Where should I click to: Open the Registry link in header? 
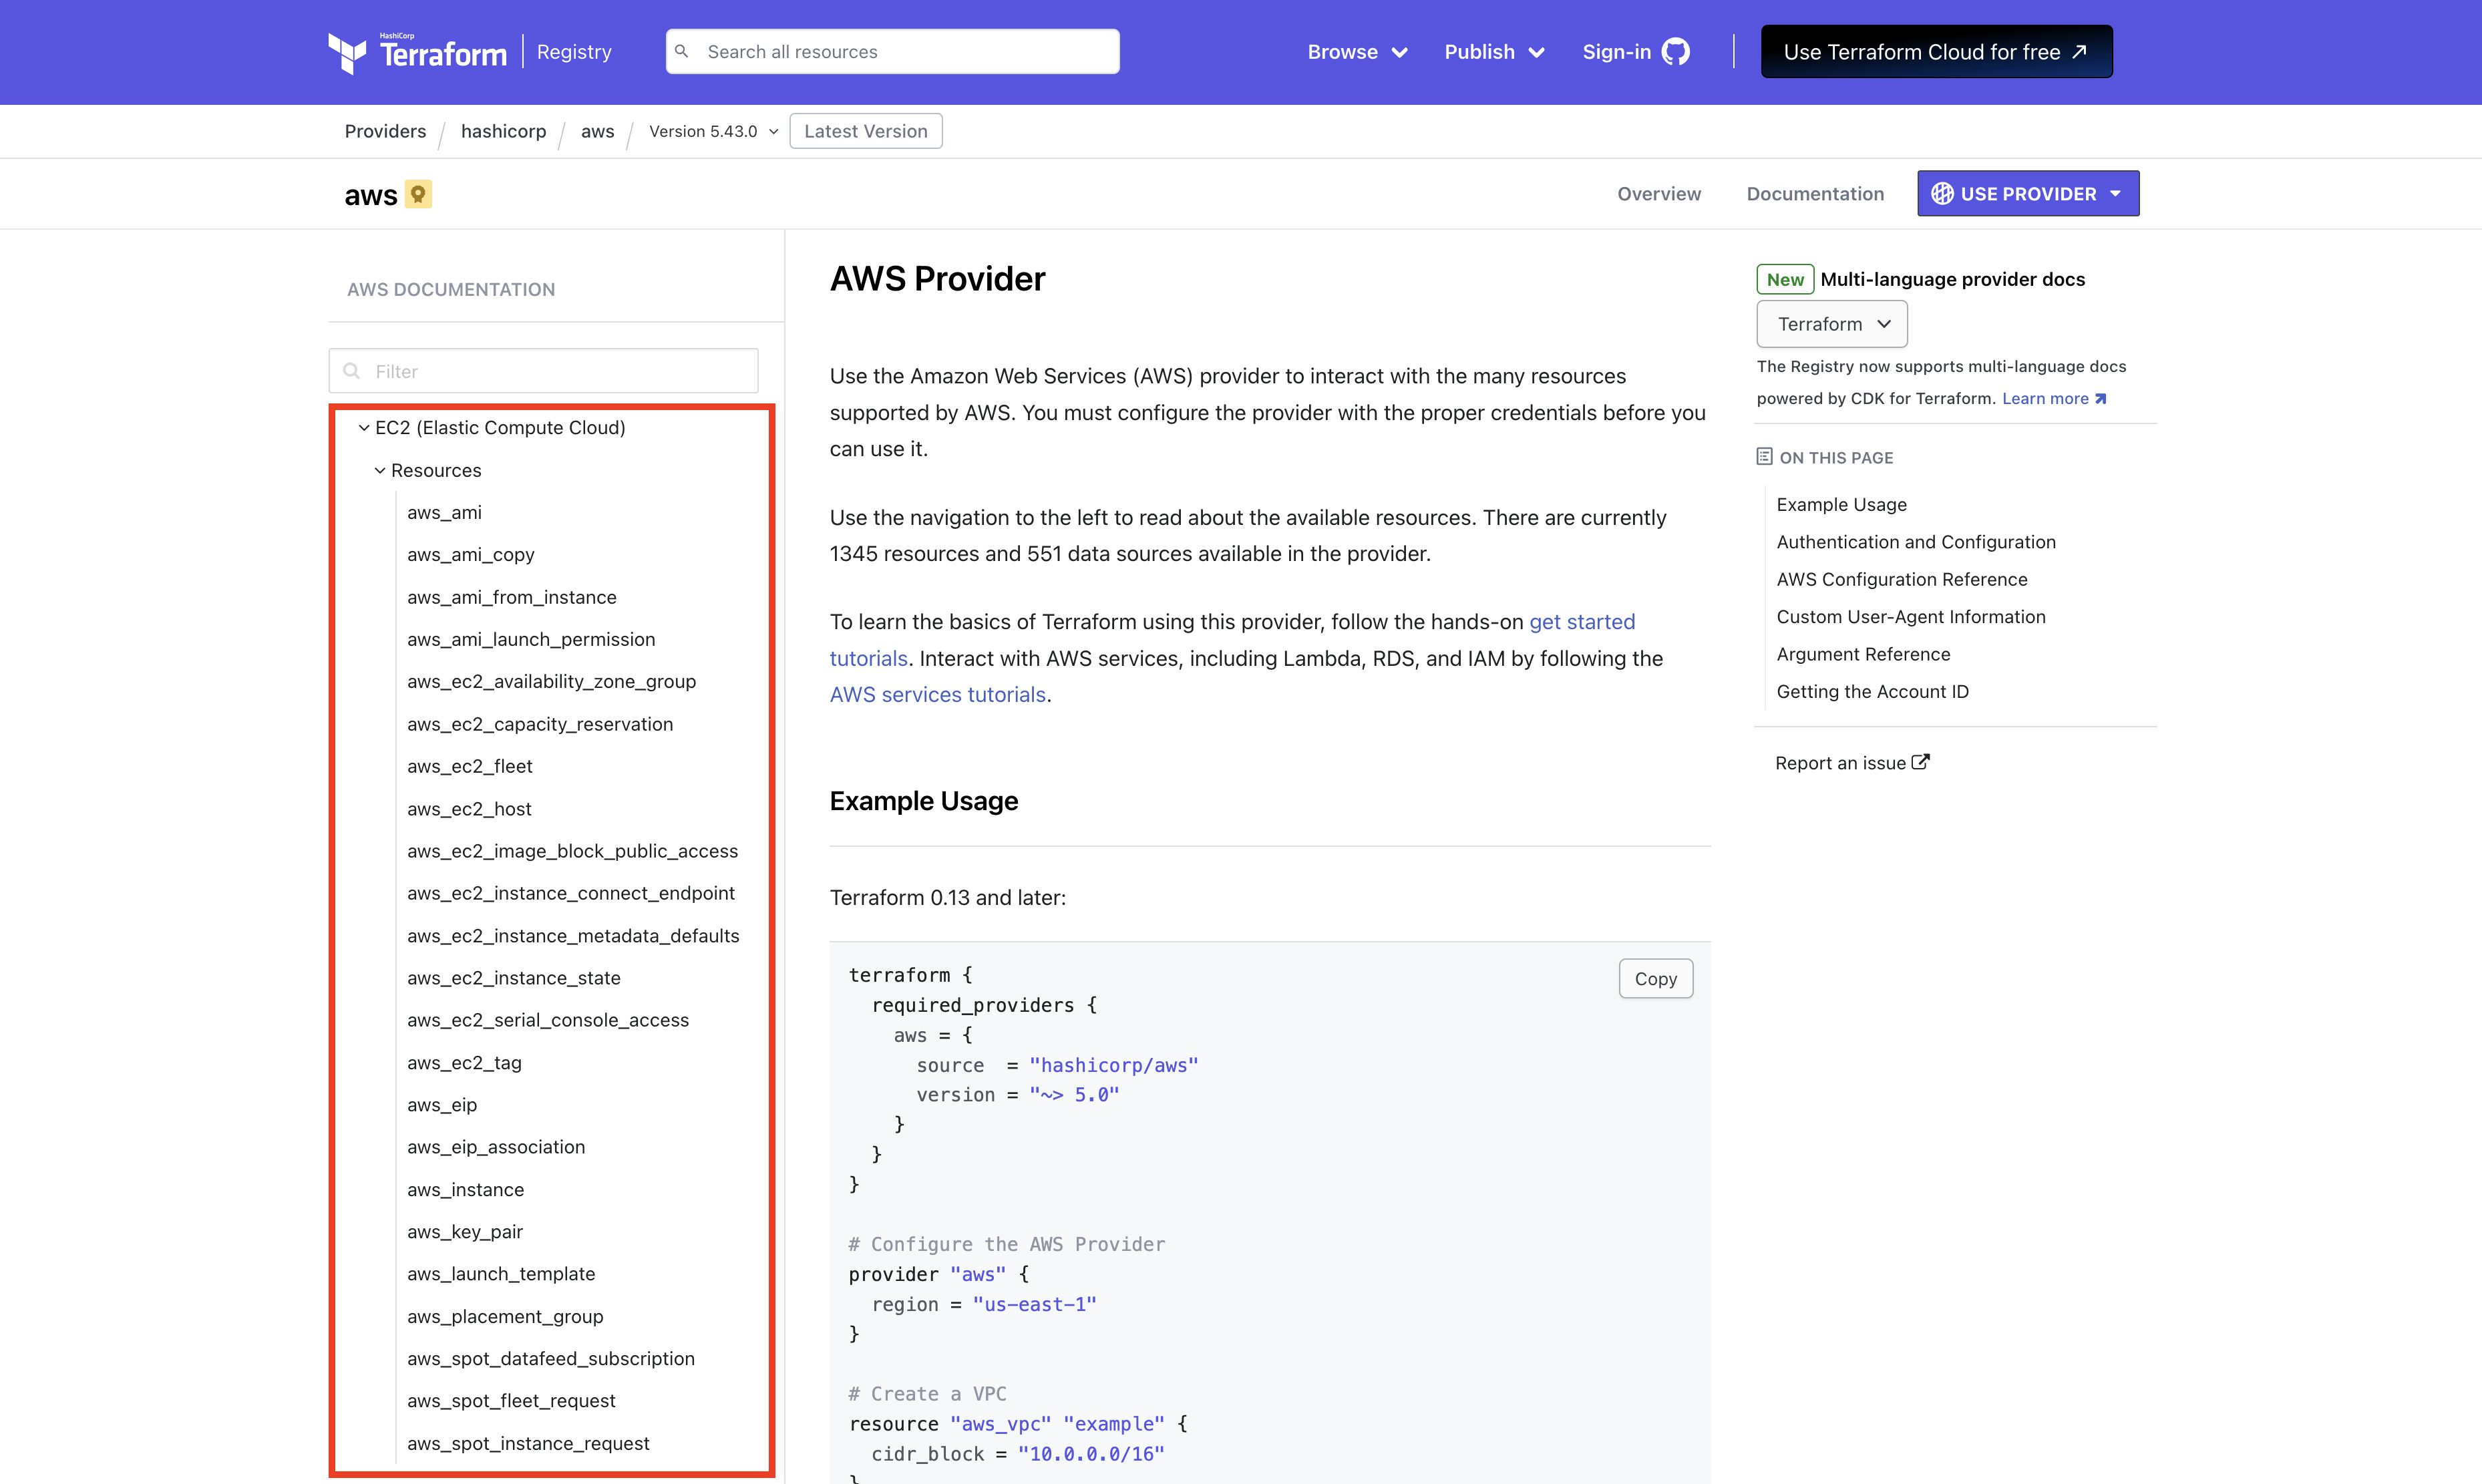coord(574,52)
